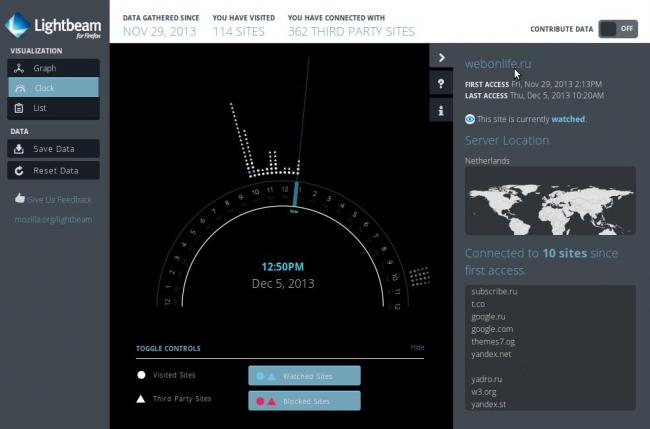Select w3.org in connected sites list
Screen dimensions: 650x429
pos(484,392)
